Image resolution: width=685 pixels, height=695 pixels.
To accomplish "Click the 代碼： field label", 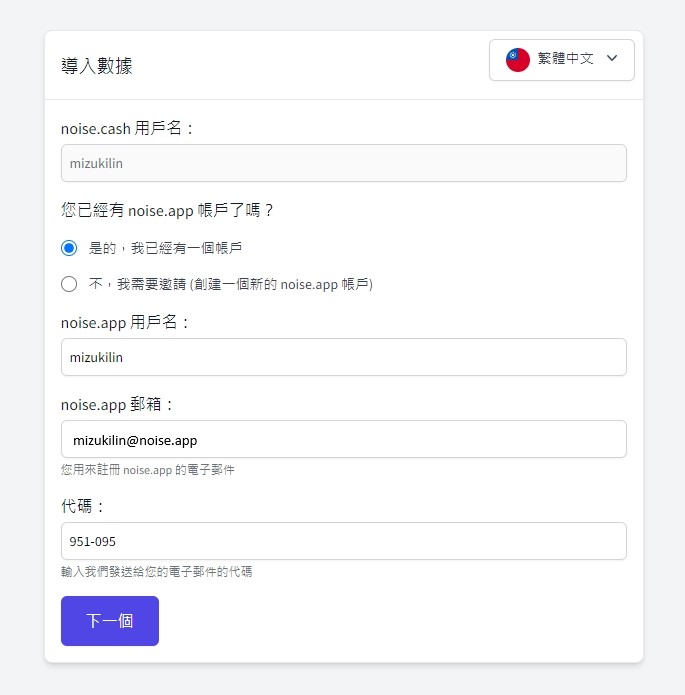I will coord(82,506).
